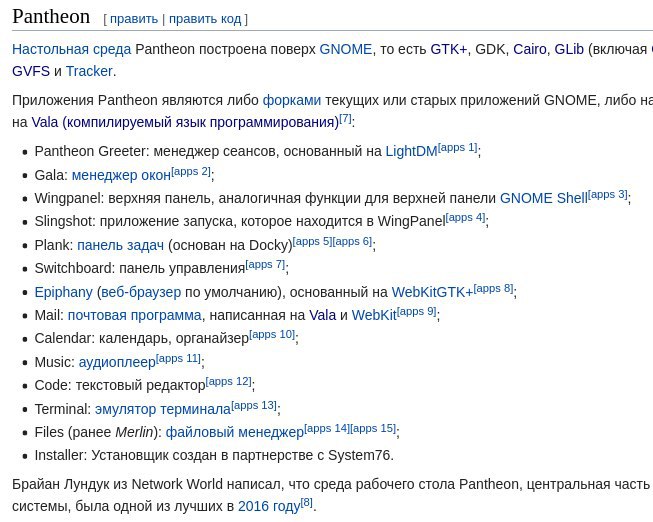Open the 'почтовая программа' link
Viewport: 653px width, 522px height.
[135, 315]
